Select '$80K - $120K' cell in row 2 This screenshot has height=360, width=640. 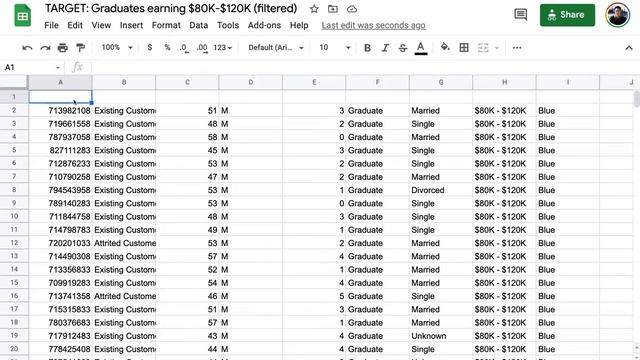point(504,111)
